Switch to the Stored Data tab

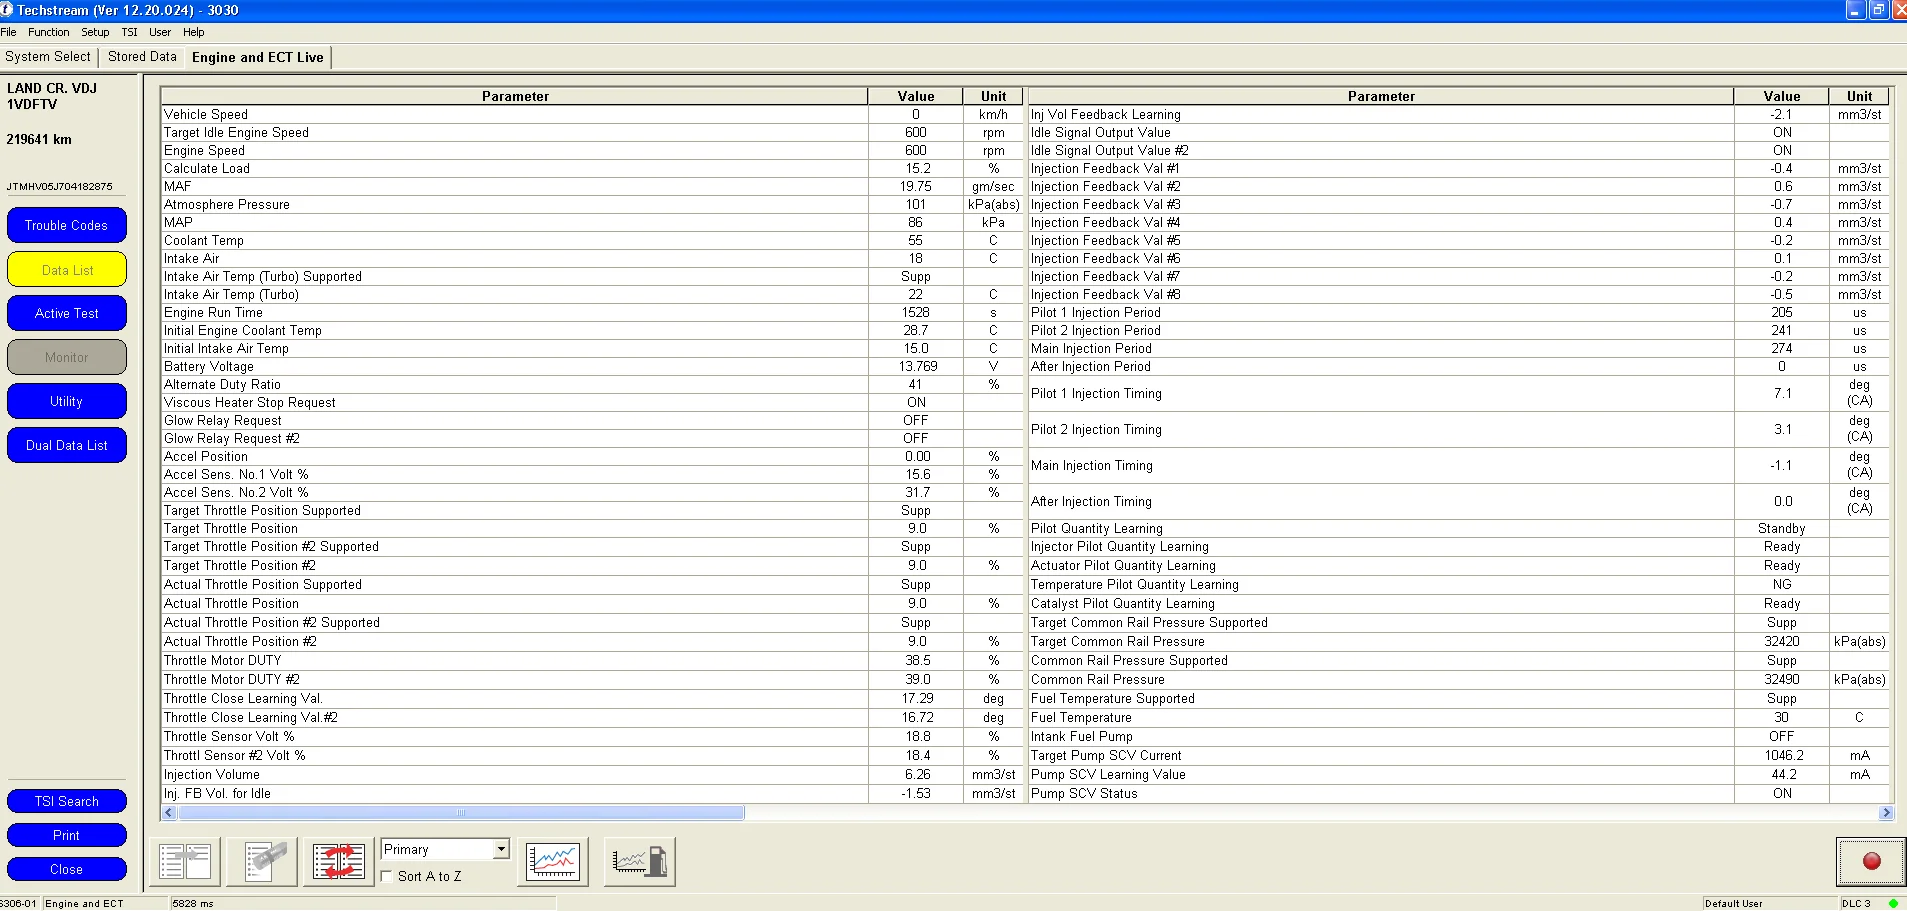(x=142, y=57)
